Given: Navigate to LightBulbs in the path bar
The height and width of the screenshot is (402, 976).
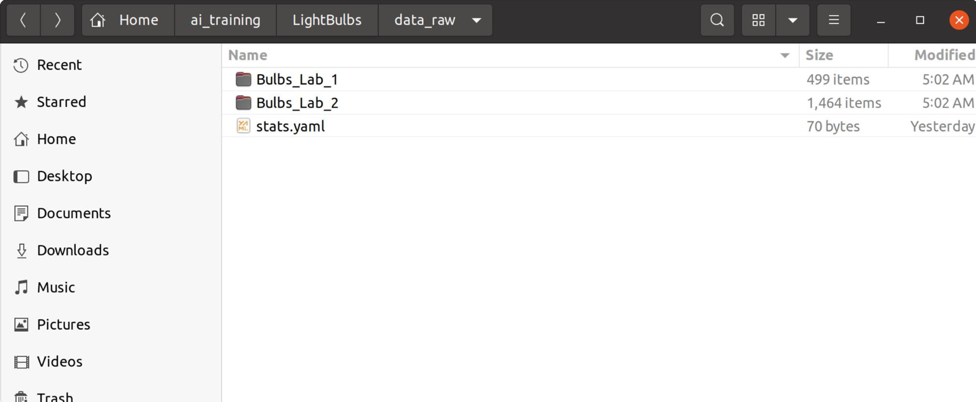Looking at the screenshot, I should click(x=327, y=20).
